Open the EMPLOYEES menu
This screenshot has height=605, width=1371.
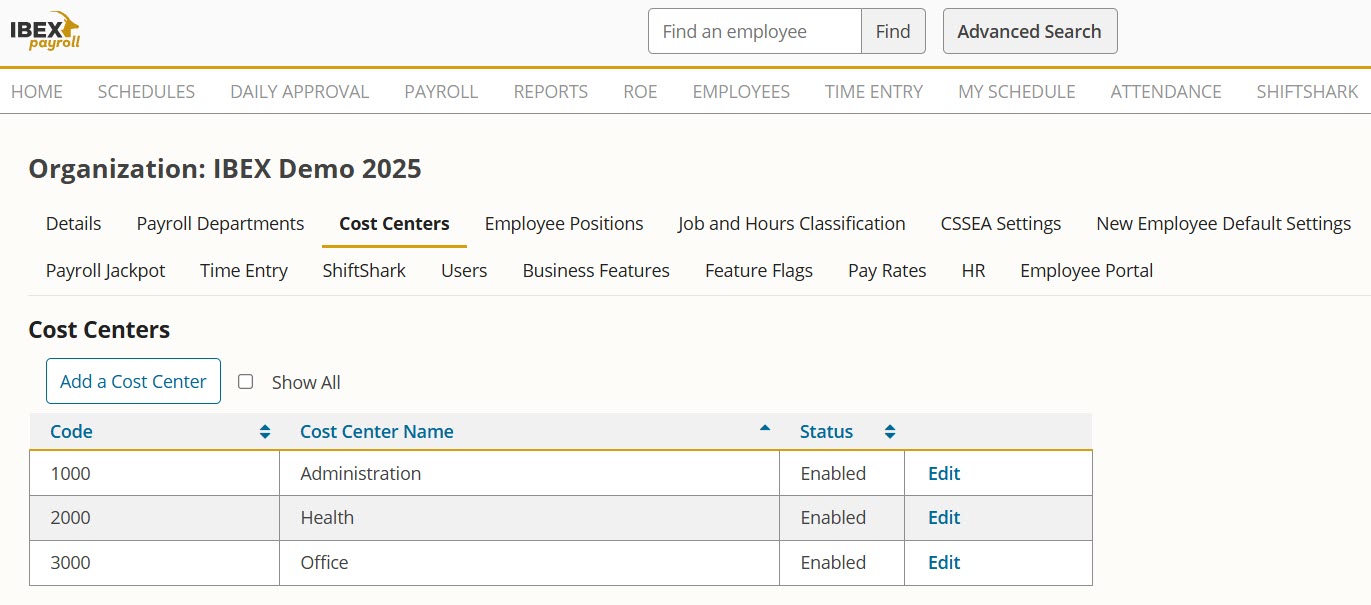[741, 91]
